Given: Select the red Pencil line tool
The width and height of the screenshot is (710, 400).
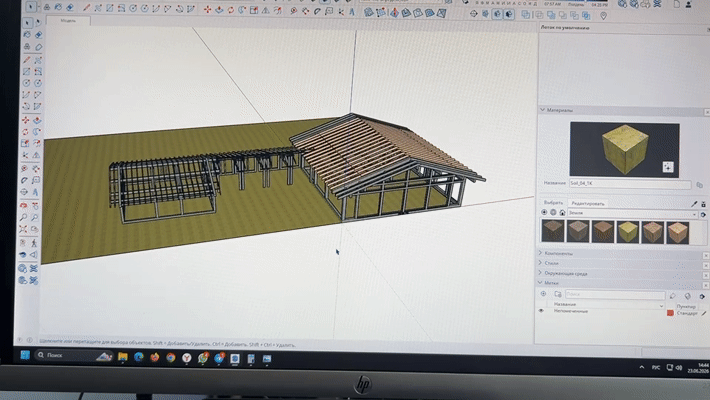Looking at the screenshot, I should coord(27,60).
